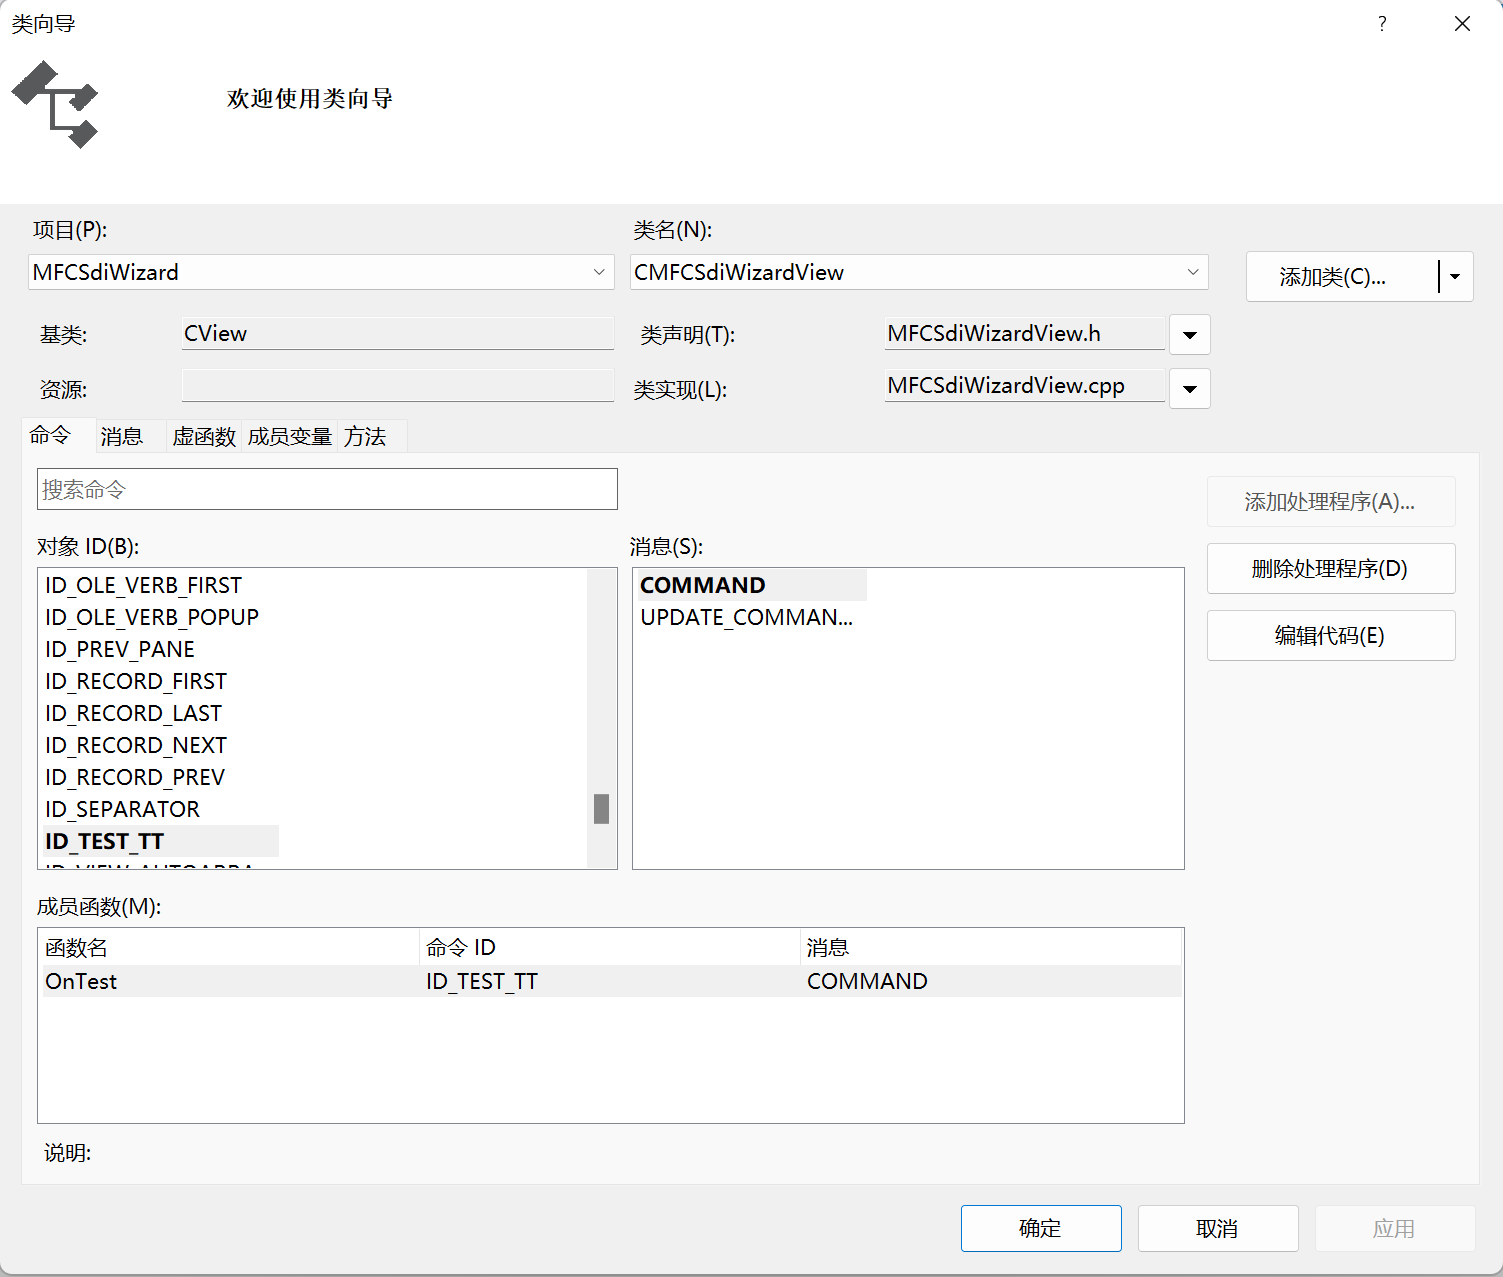Click the MFCSdiWizardView.cpp implementation field
The image size is (1503, 1277).
pos(1025,386)
